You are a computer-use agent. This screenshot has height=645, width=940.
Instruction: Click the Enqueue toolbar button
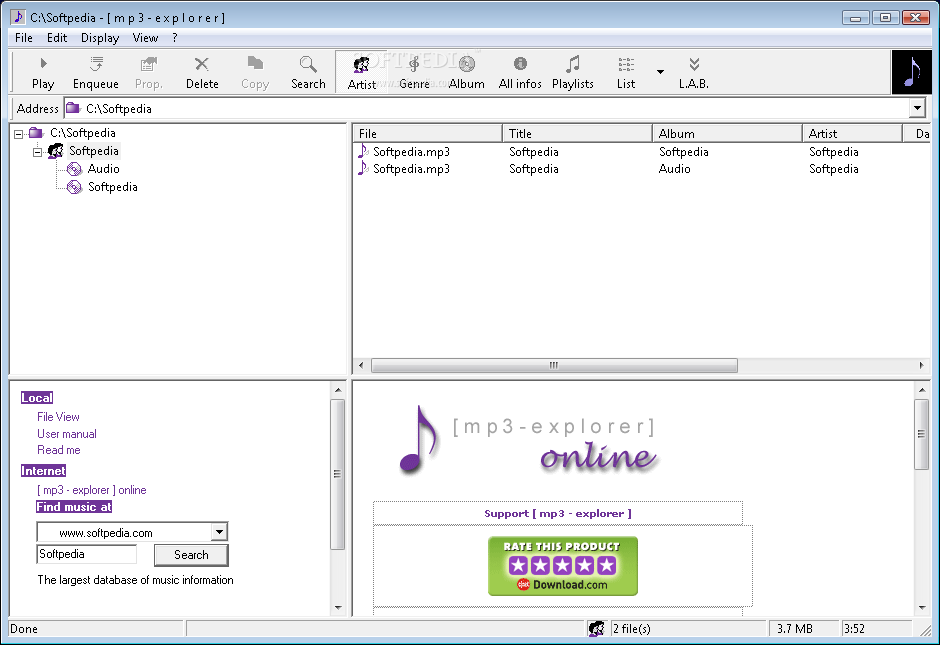click(x=95, y=73)
